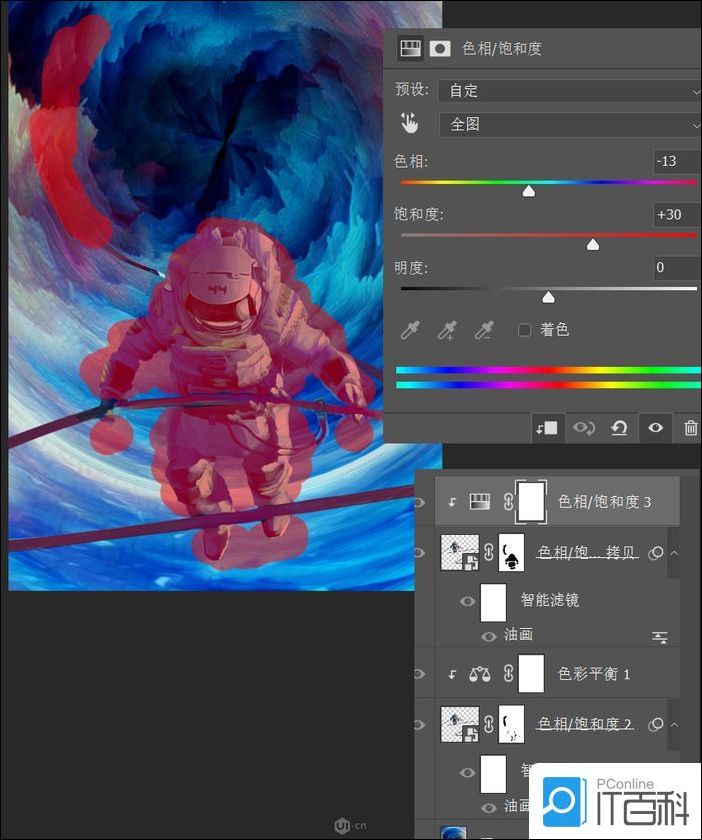
Task: Toggle the eye beside first 油画 filter
Action: 489,636
